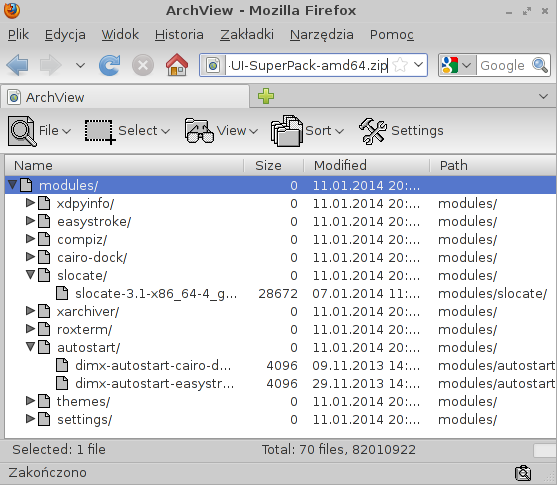Expand the cairo-dock/ folder

[30, 257]
